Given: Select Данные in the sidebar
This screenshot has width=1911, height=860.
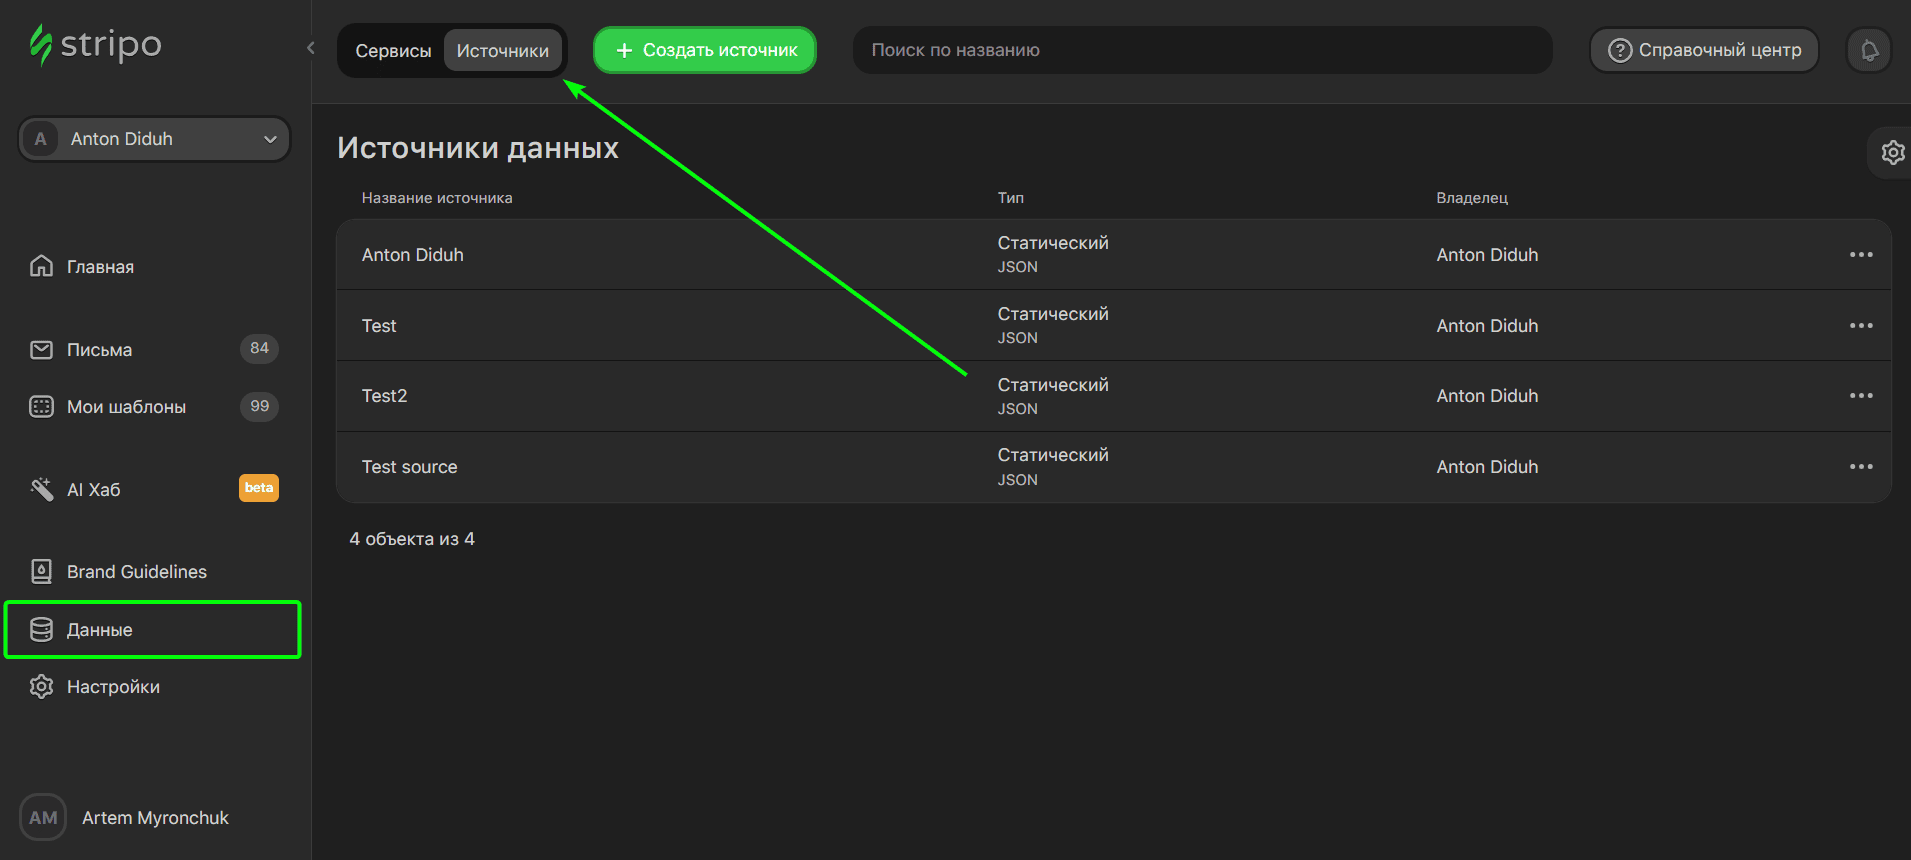Looking at the screenshot, I should point(99,630).
